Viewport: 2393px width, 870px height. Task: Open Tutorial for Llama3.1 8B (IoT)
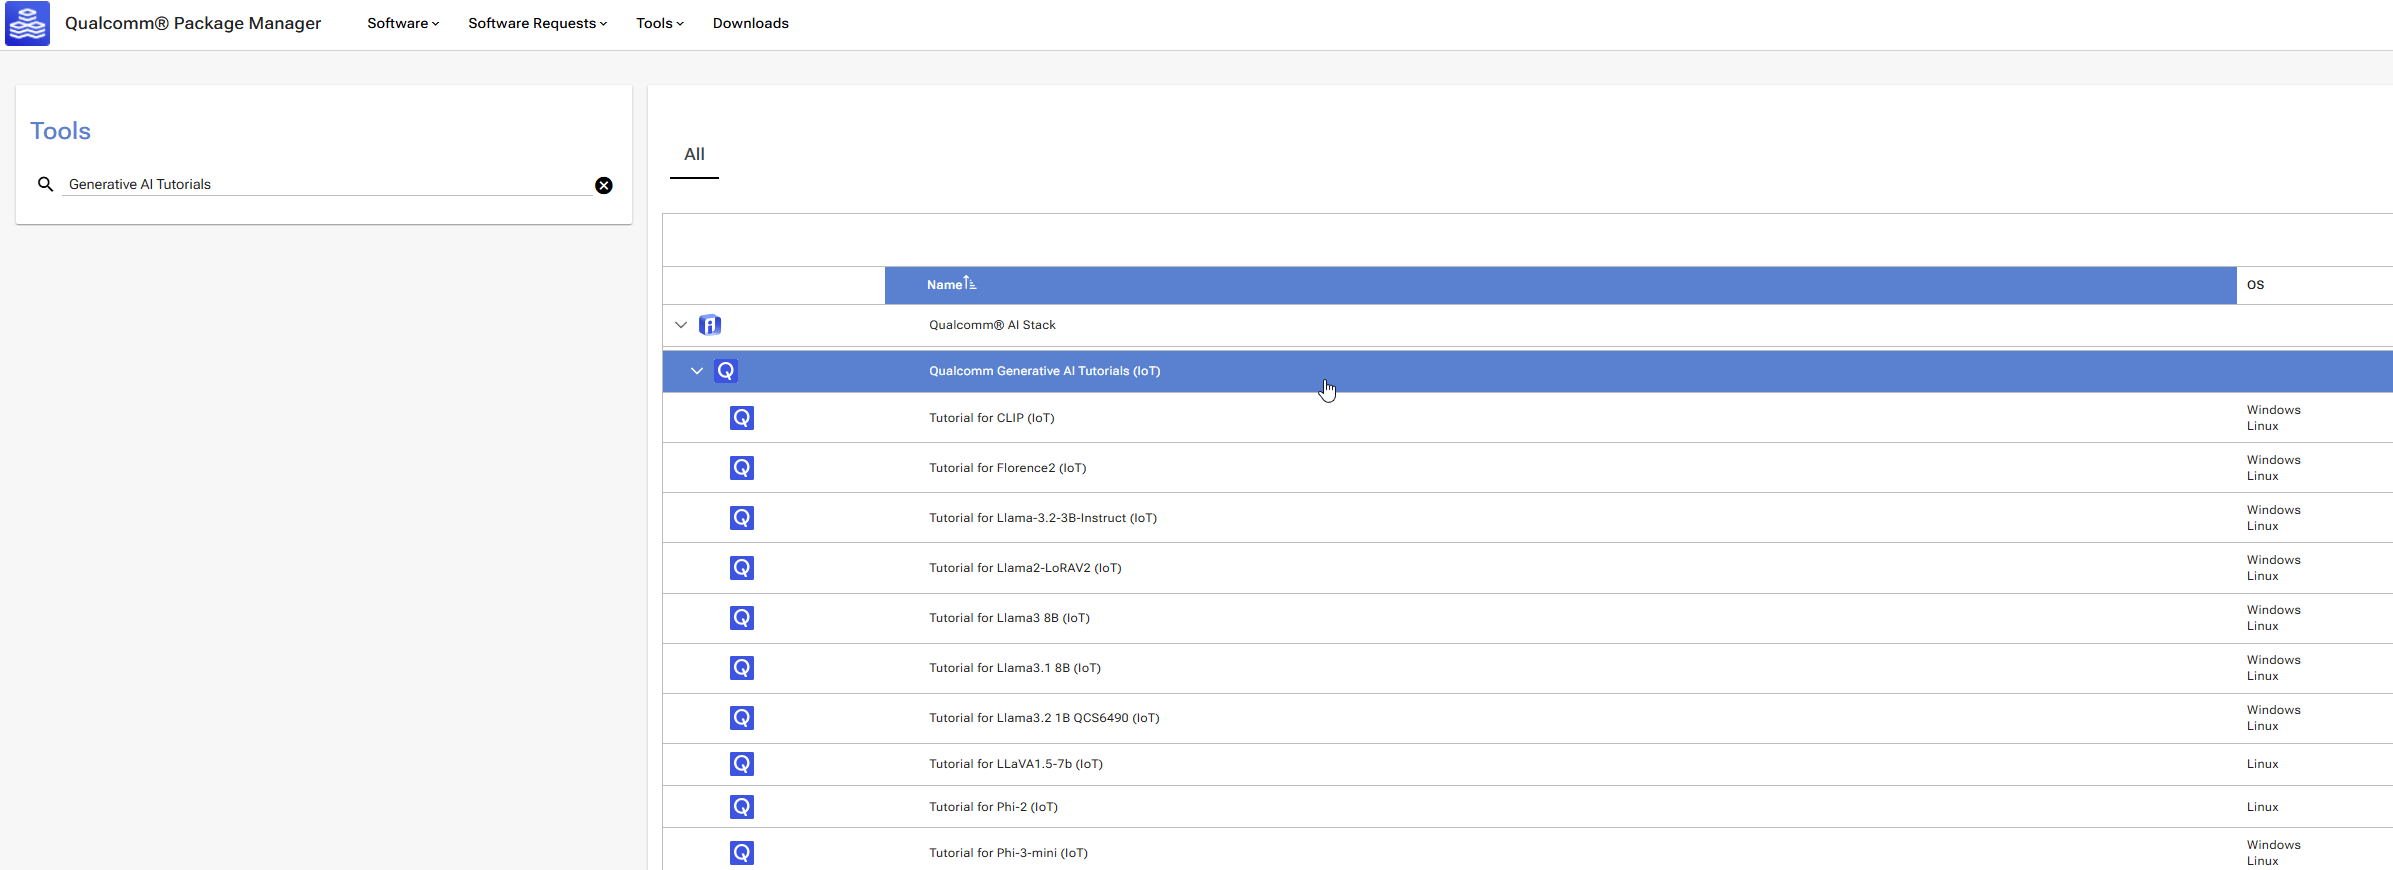[x=1015, y=668]
